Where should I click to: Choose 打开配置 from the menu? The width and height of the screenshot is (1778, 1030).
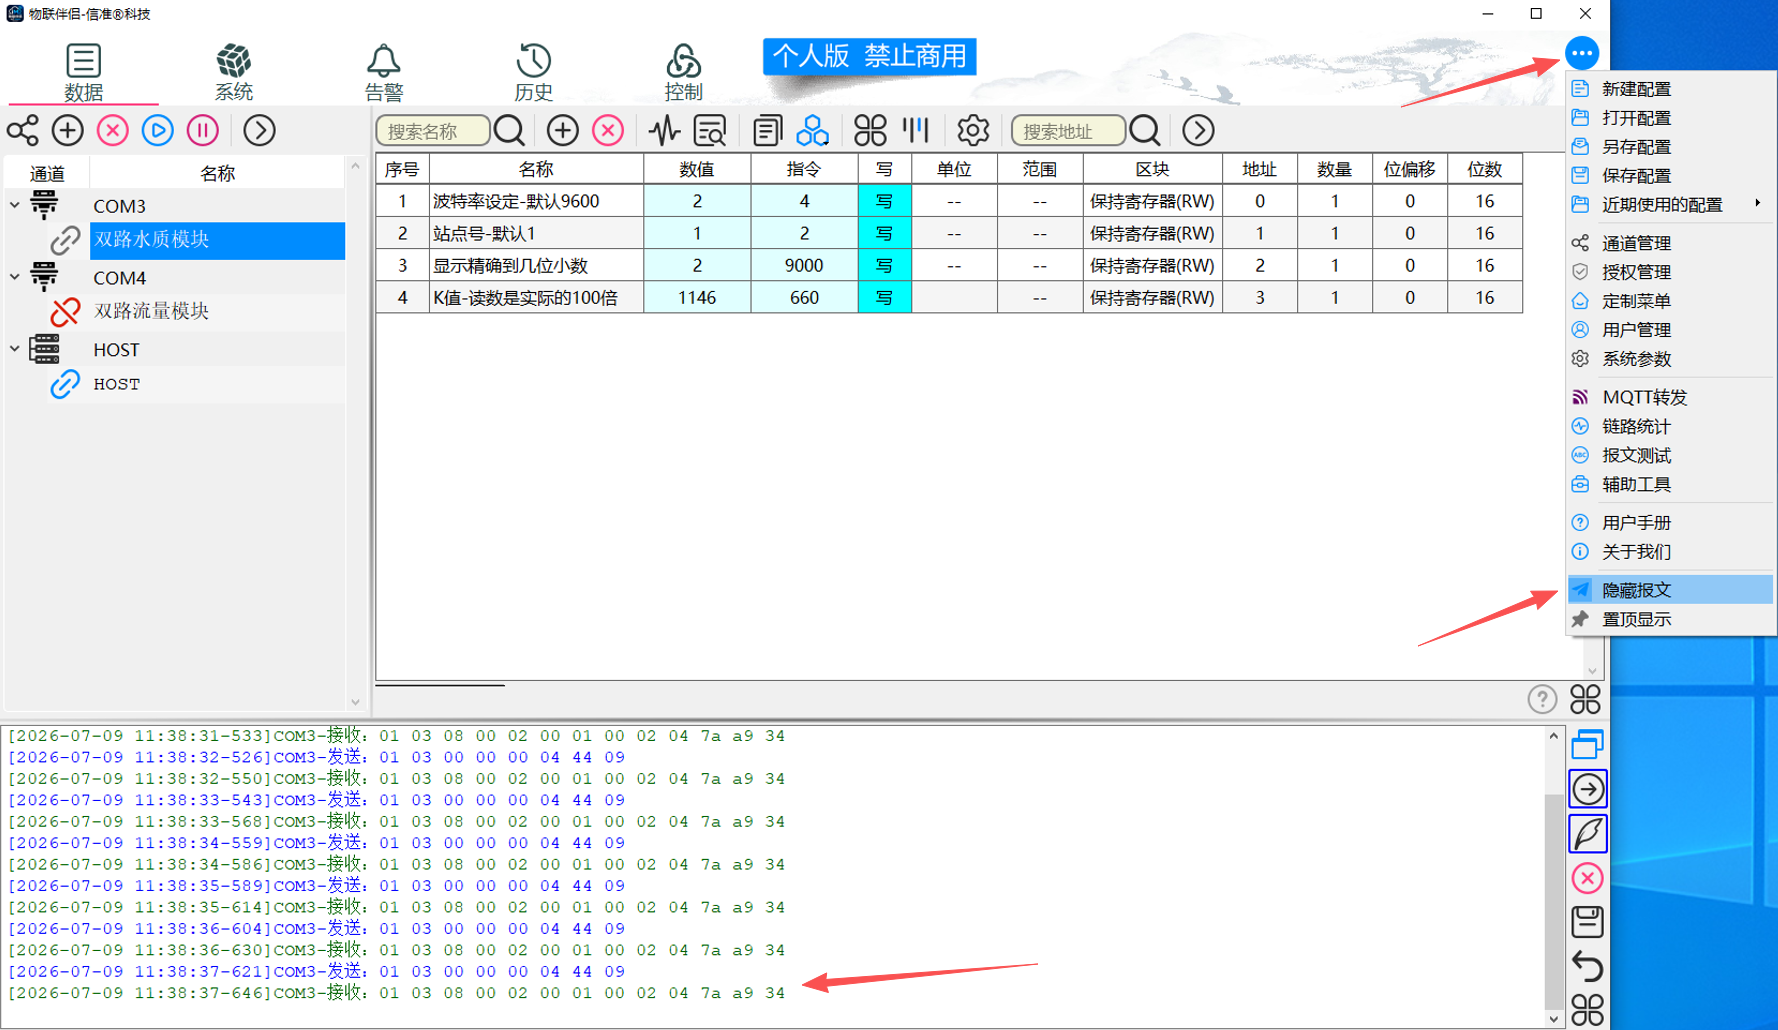1670,118
